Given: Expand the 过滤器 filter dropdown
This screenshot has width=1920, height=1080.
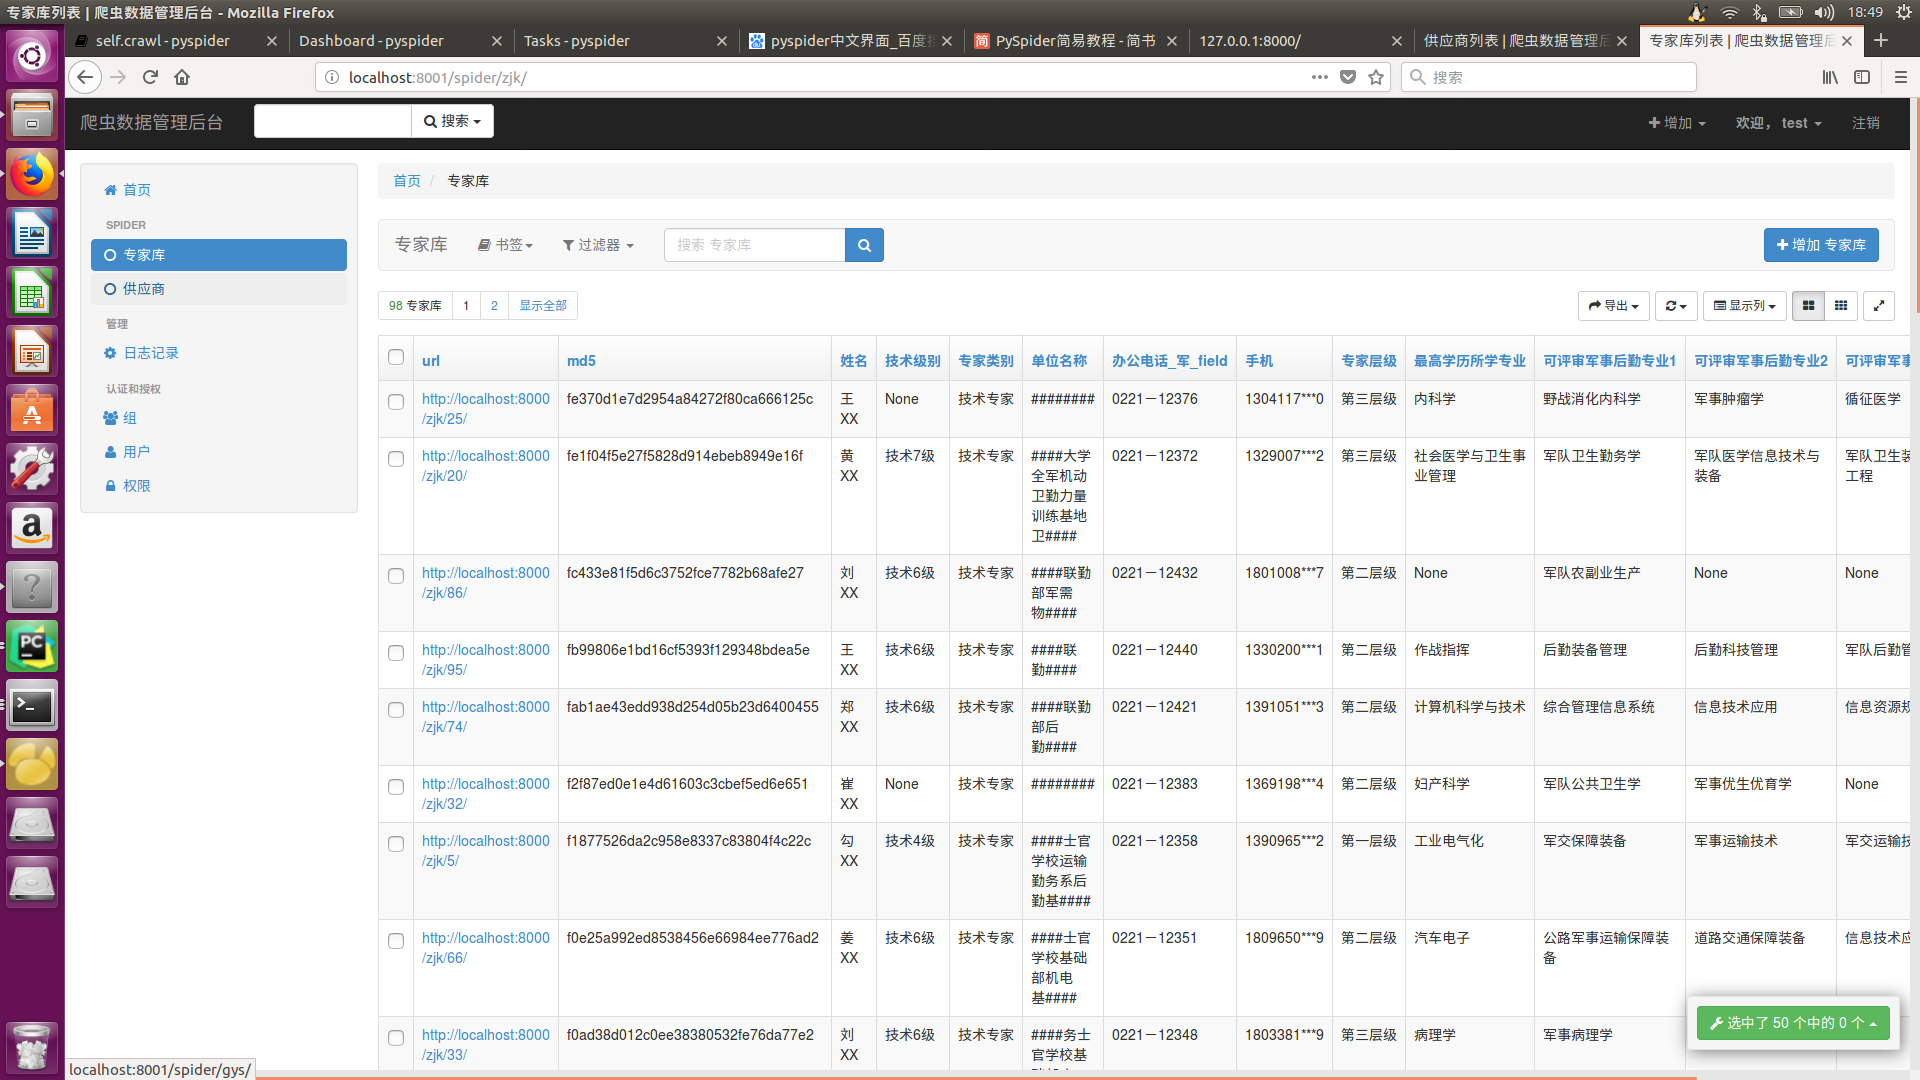Looking at the screenshot, I should coord(598,245).
